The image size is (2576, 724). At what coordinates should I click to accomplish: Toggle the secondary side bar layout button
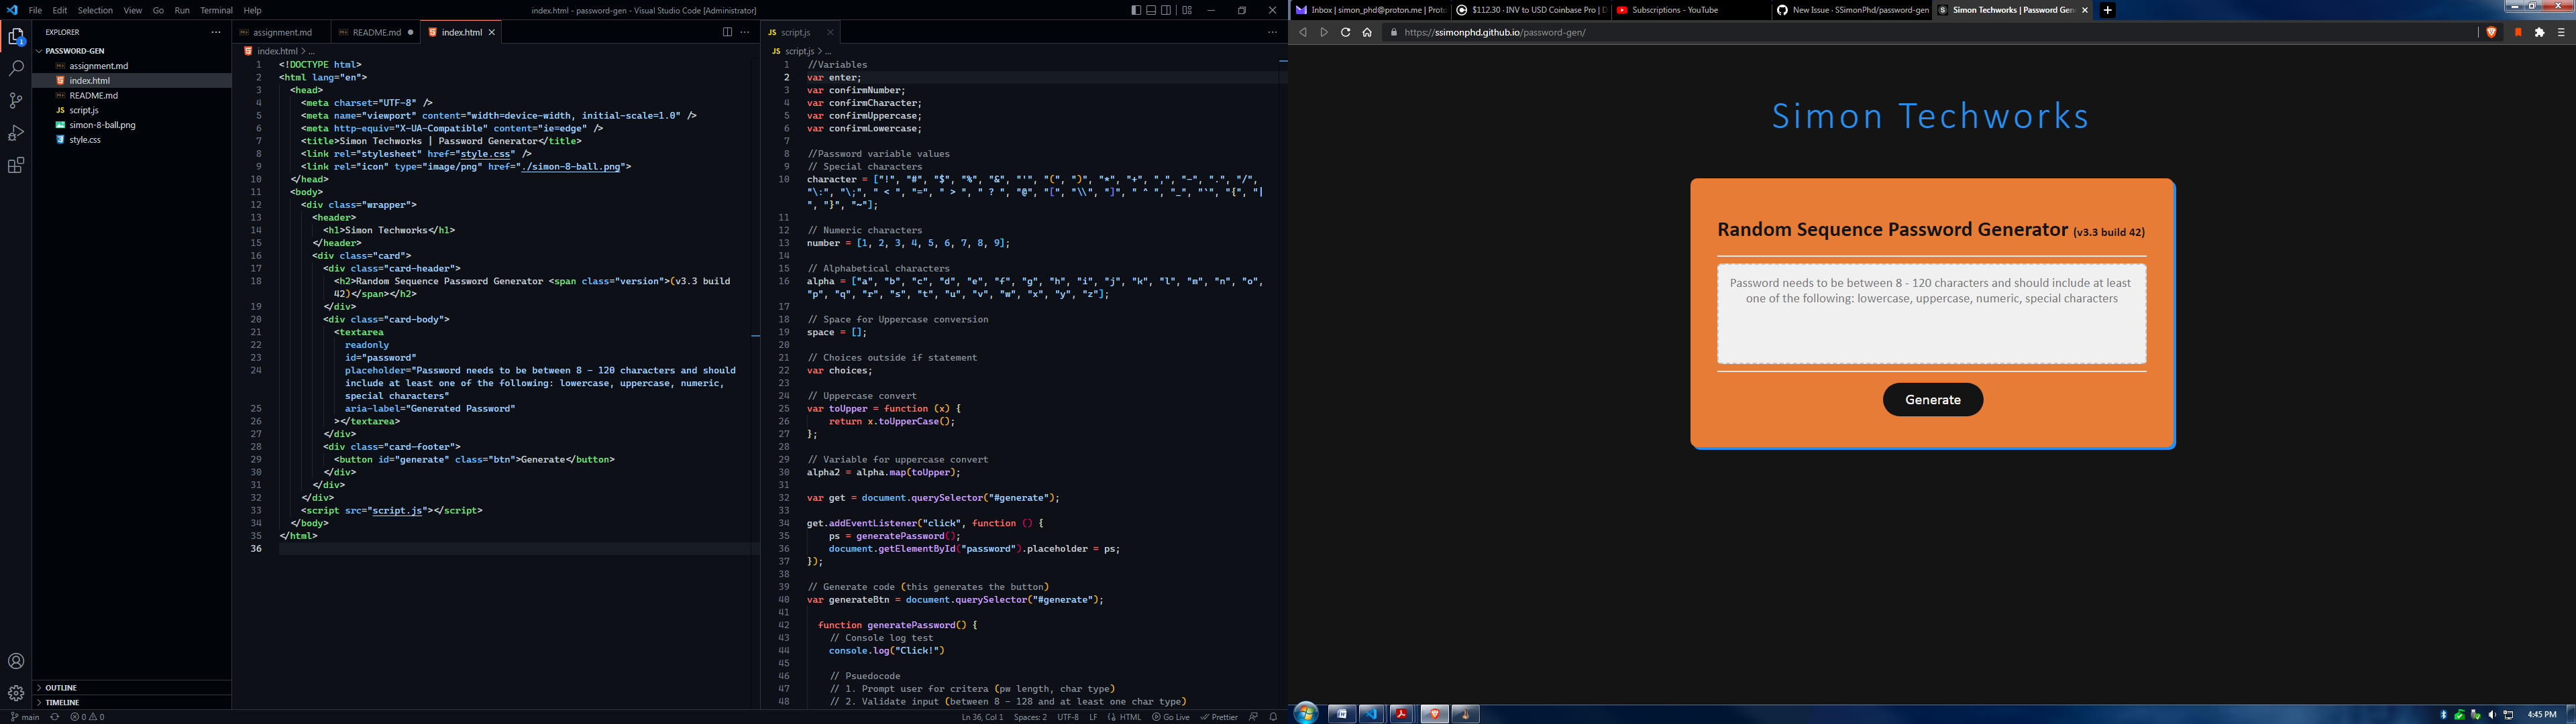coord(1166,10)
